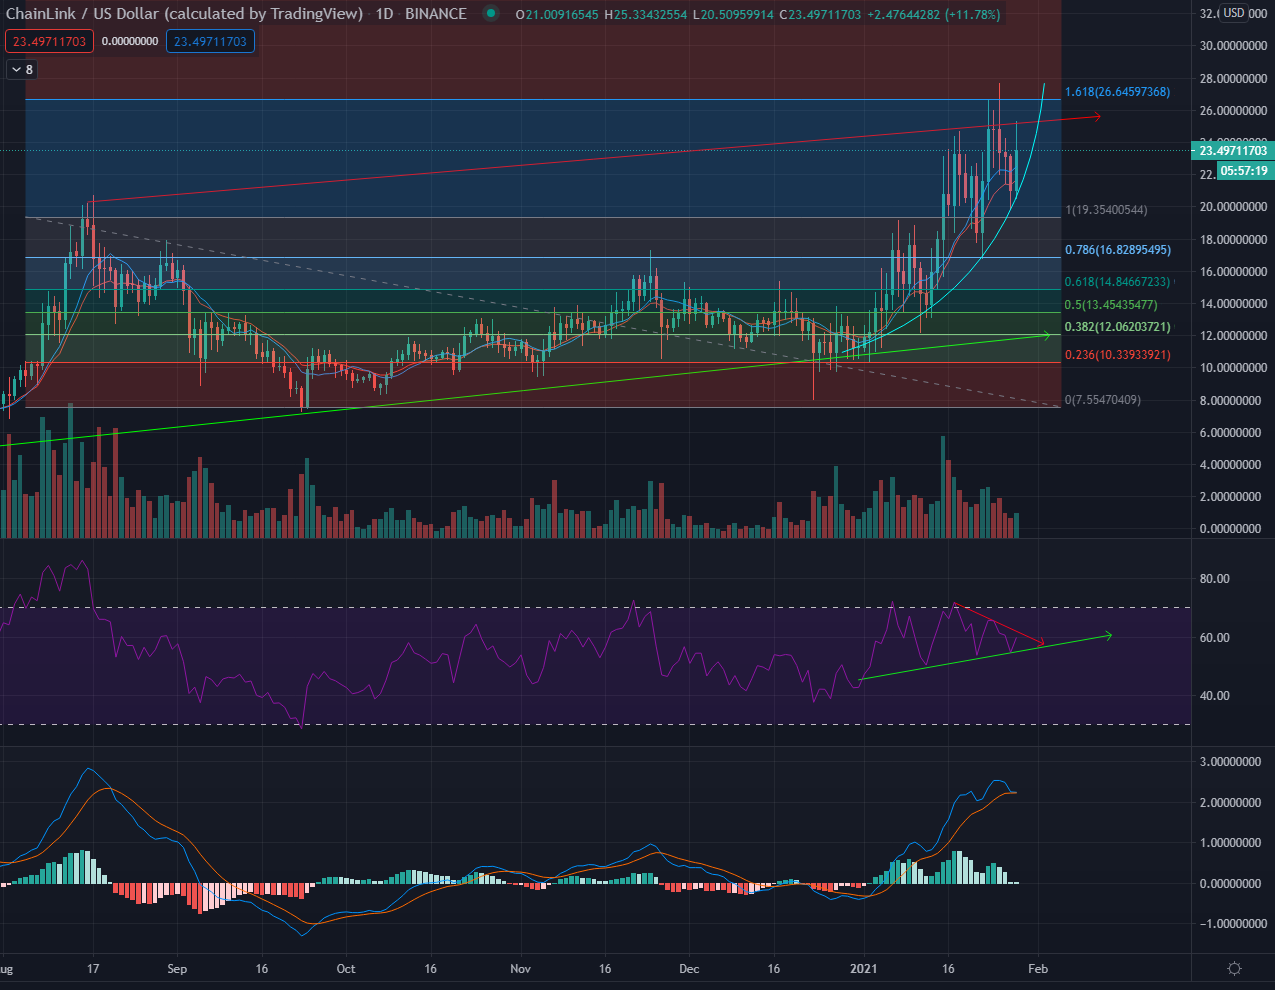The height and width of the screenshot is (990, 1282).
Task: Click the 0.618(14.84667233) Fibonacci label
Action: click(x=1117, y=282)
